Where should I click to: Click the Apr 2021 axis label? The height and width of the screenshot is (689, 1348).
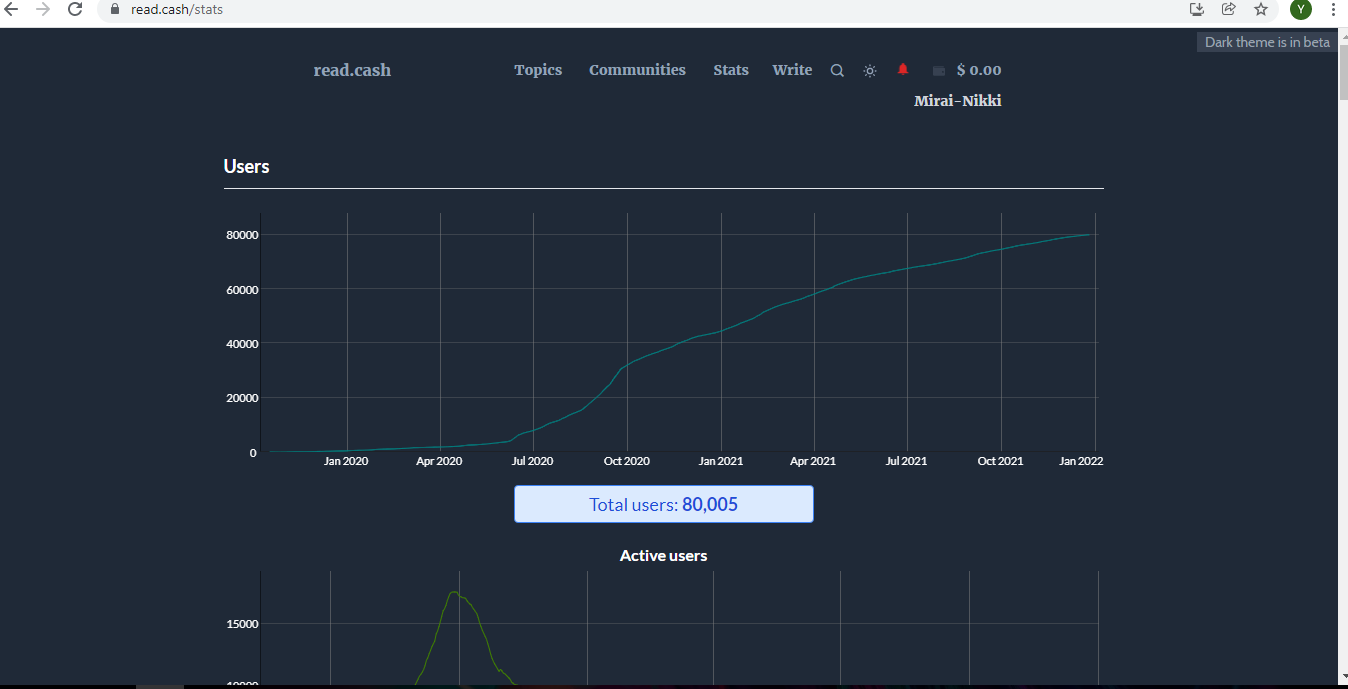coord(813,461)
